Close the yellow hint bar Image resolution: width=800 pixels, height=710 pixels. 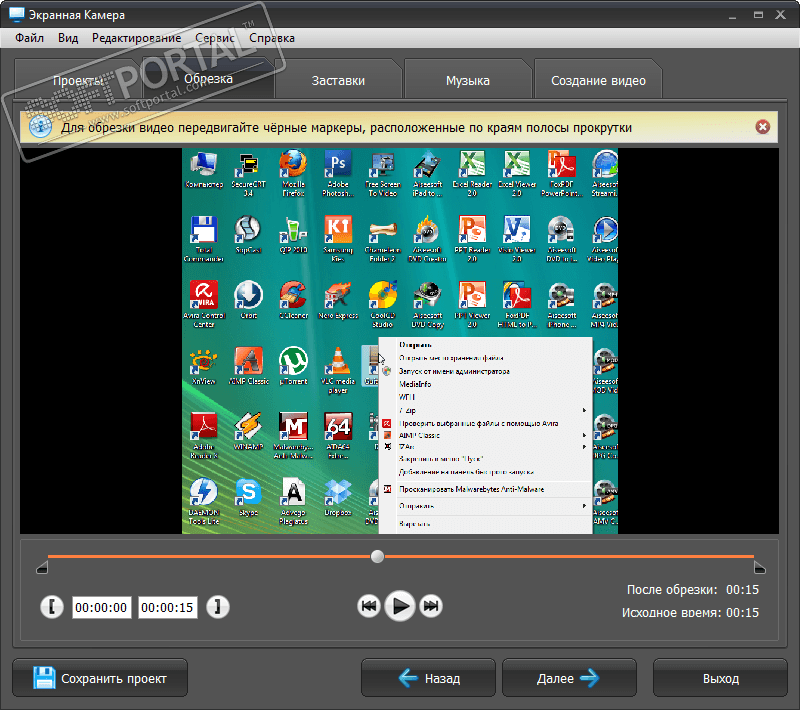[x=763, y=126]
